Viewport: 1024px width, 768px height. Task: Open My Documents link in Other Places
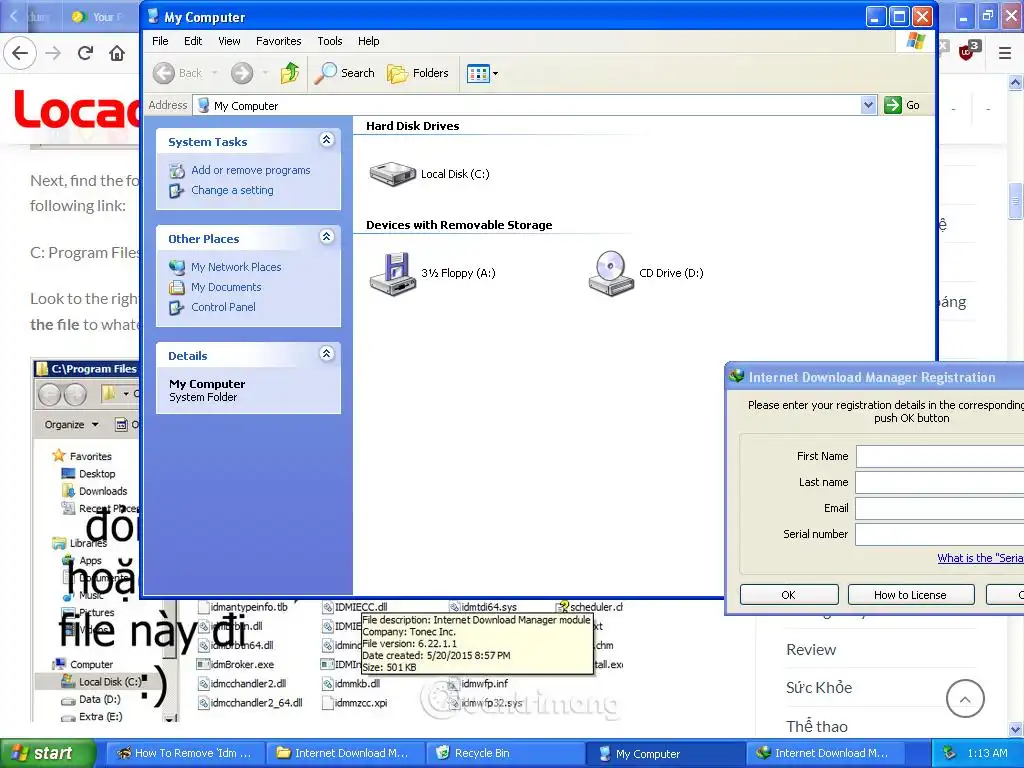coord(226,287)
